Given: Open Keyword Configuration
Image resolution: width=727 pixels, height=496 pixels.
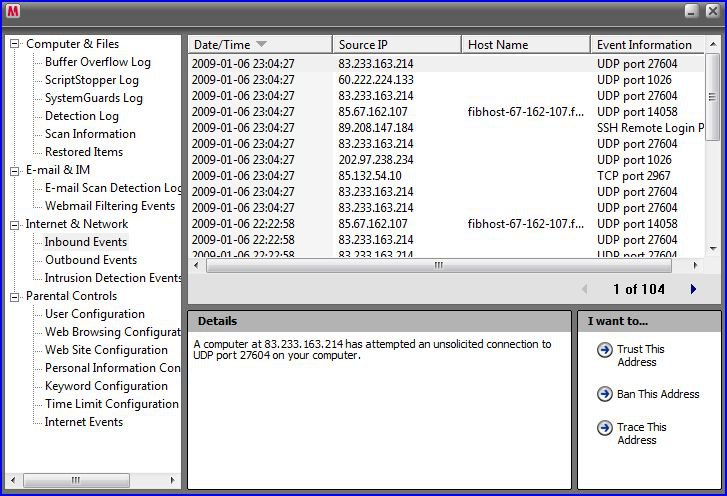Looking at the screenshot, I should pos(106,386).
